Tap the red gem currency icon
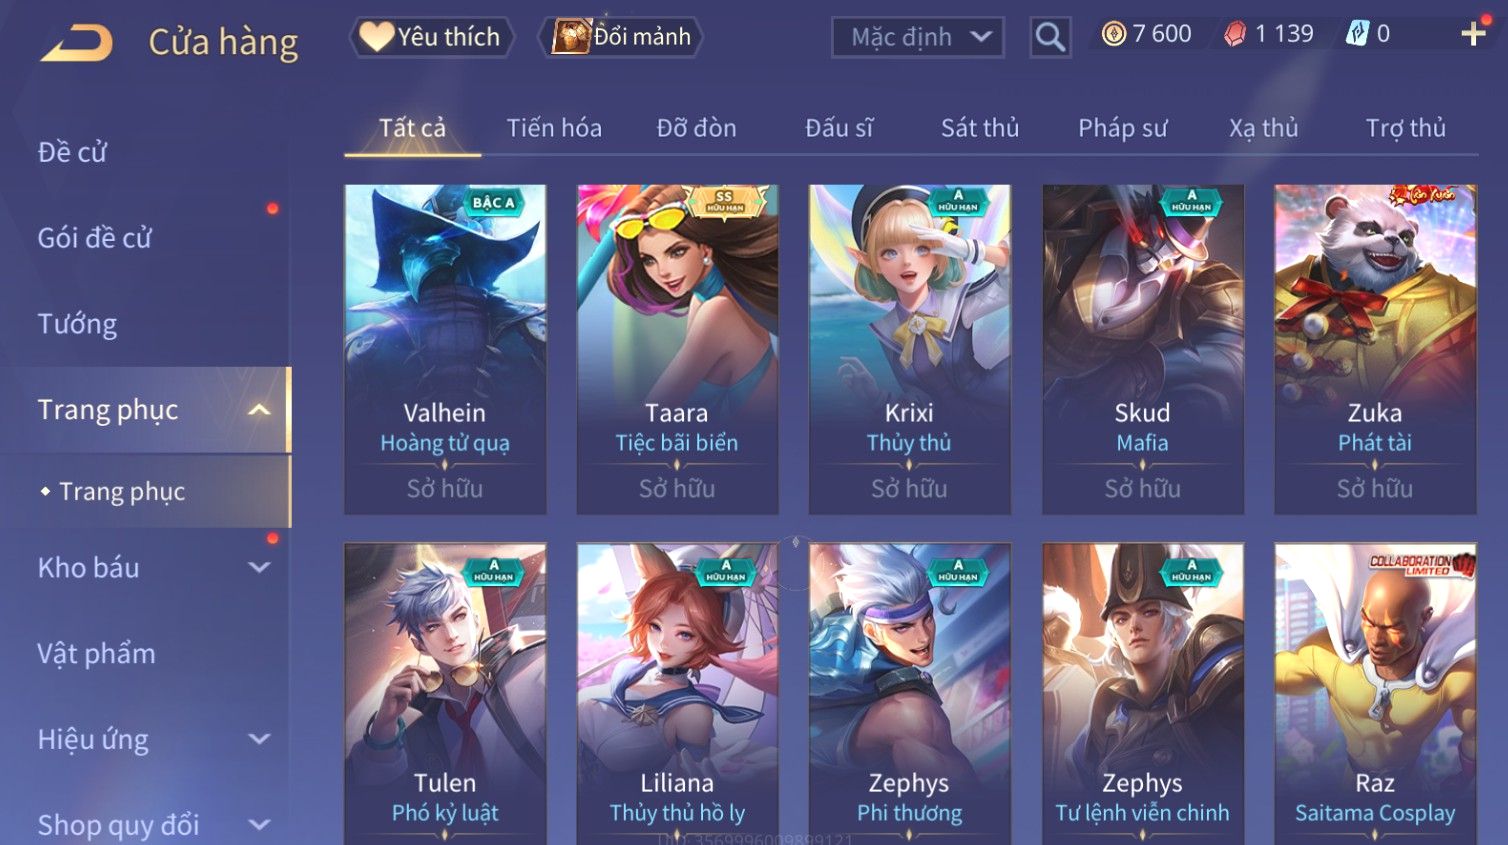 pyautogui.click(x=1235, y=34)
